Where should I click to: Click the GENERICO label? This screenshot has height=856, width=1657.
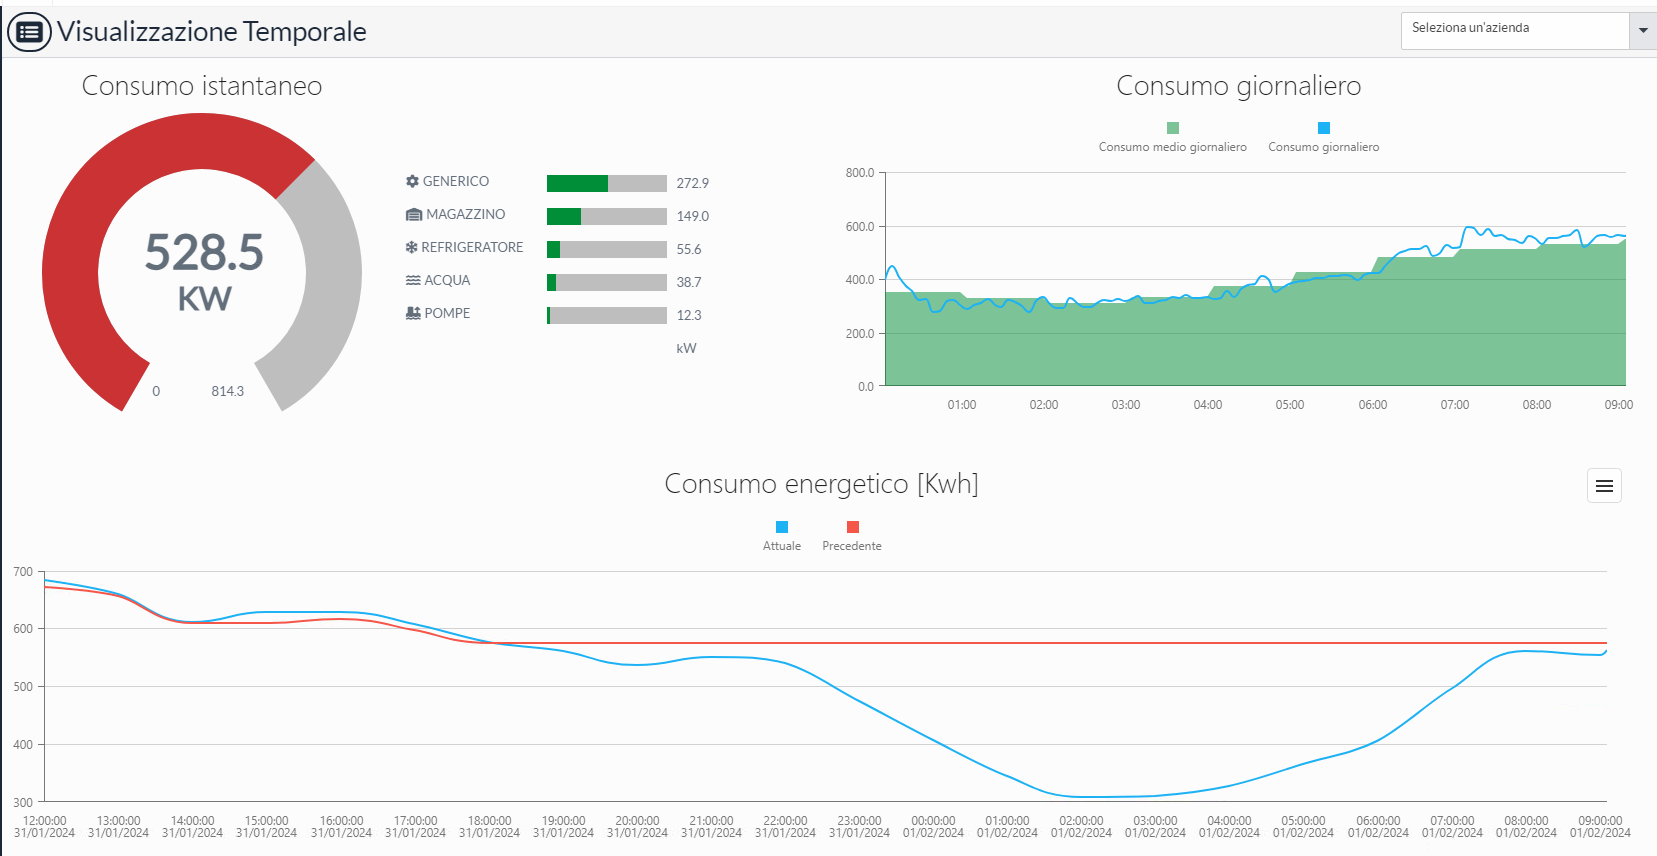click(x=456, y=181)
